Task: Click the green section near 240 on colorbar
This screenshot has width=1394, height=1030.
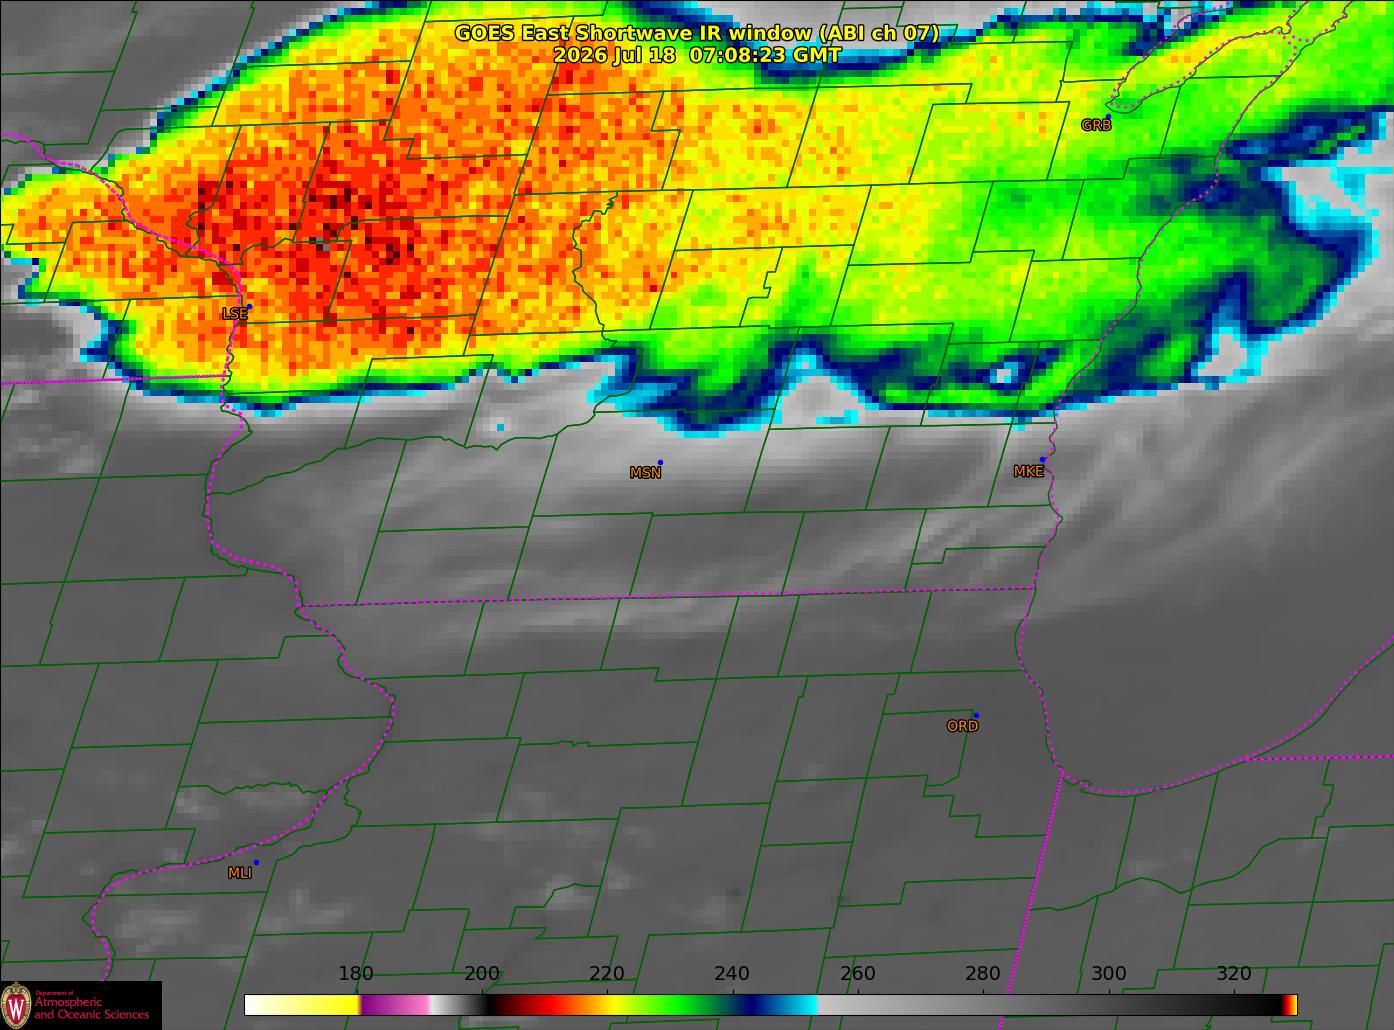Action: point(690,1005)
